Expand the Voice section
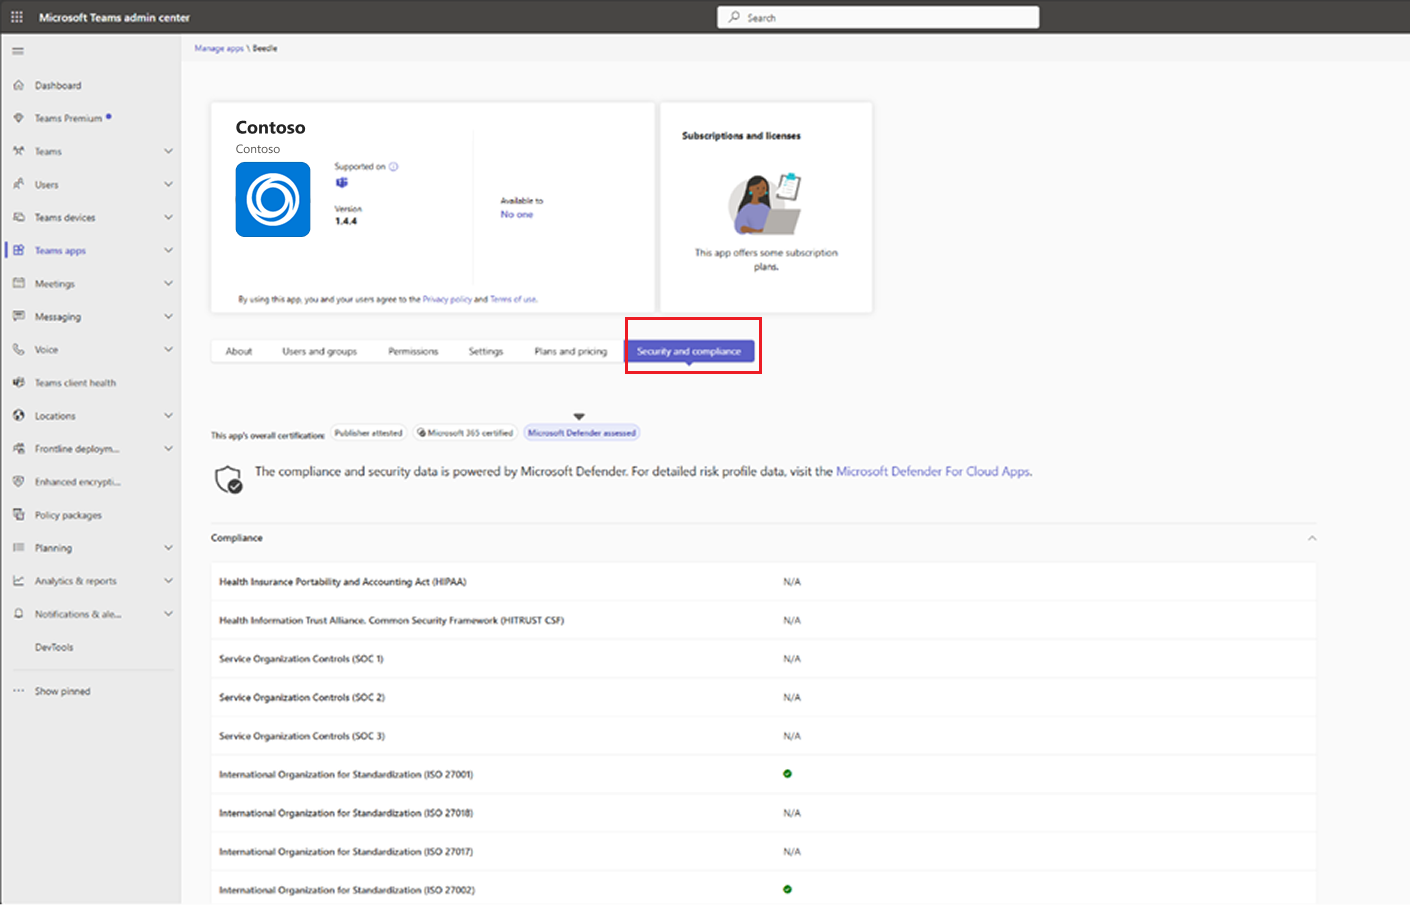Screen dimensions: 1410x905 point(168,349)
